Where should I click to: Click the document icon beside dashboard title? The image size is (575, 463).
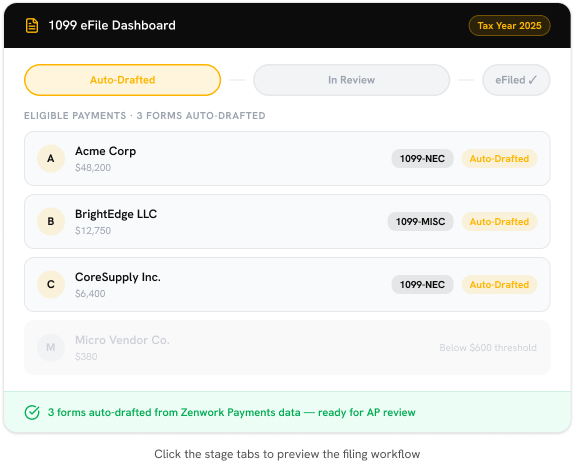32,26
